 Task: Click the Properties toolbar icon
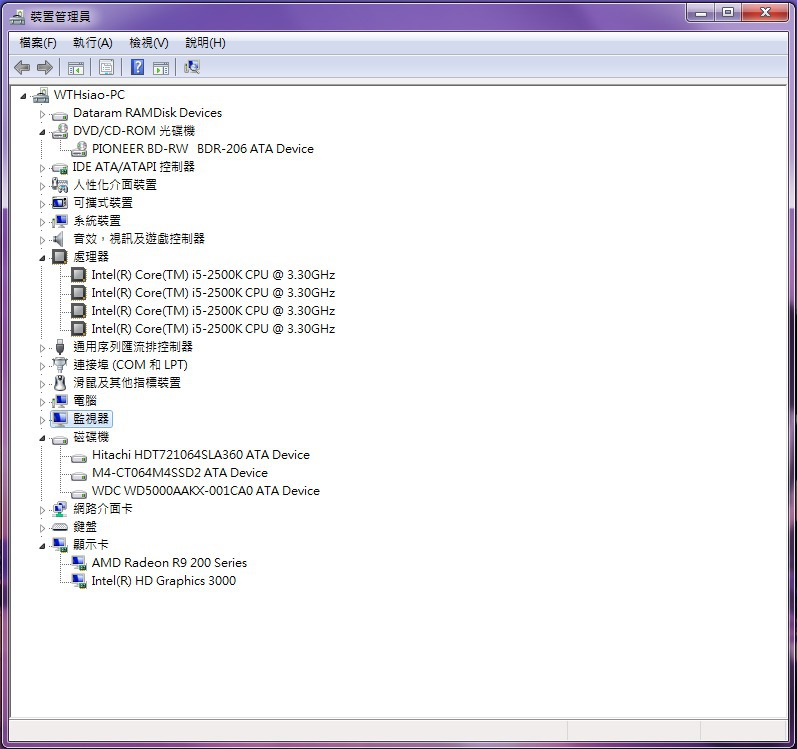click(106, 68)
